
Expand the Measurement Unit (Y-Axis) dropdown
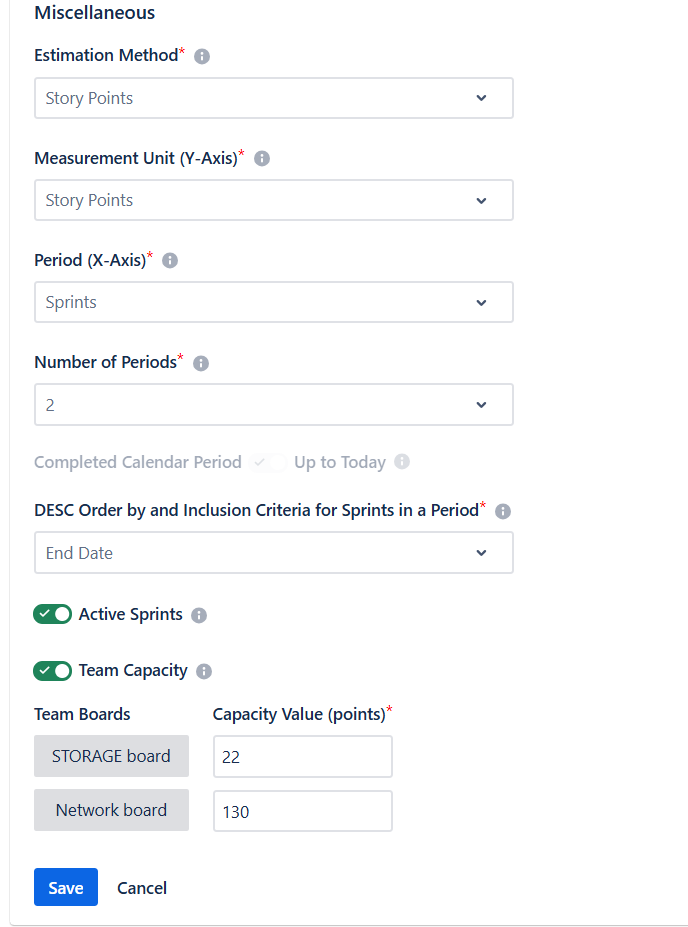pos(273,200)
